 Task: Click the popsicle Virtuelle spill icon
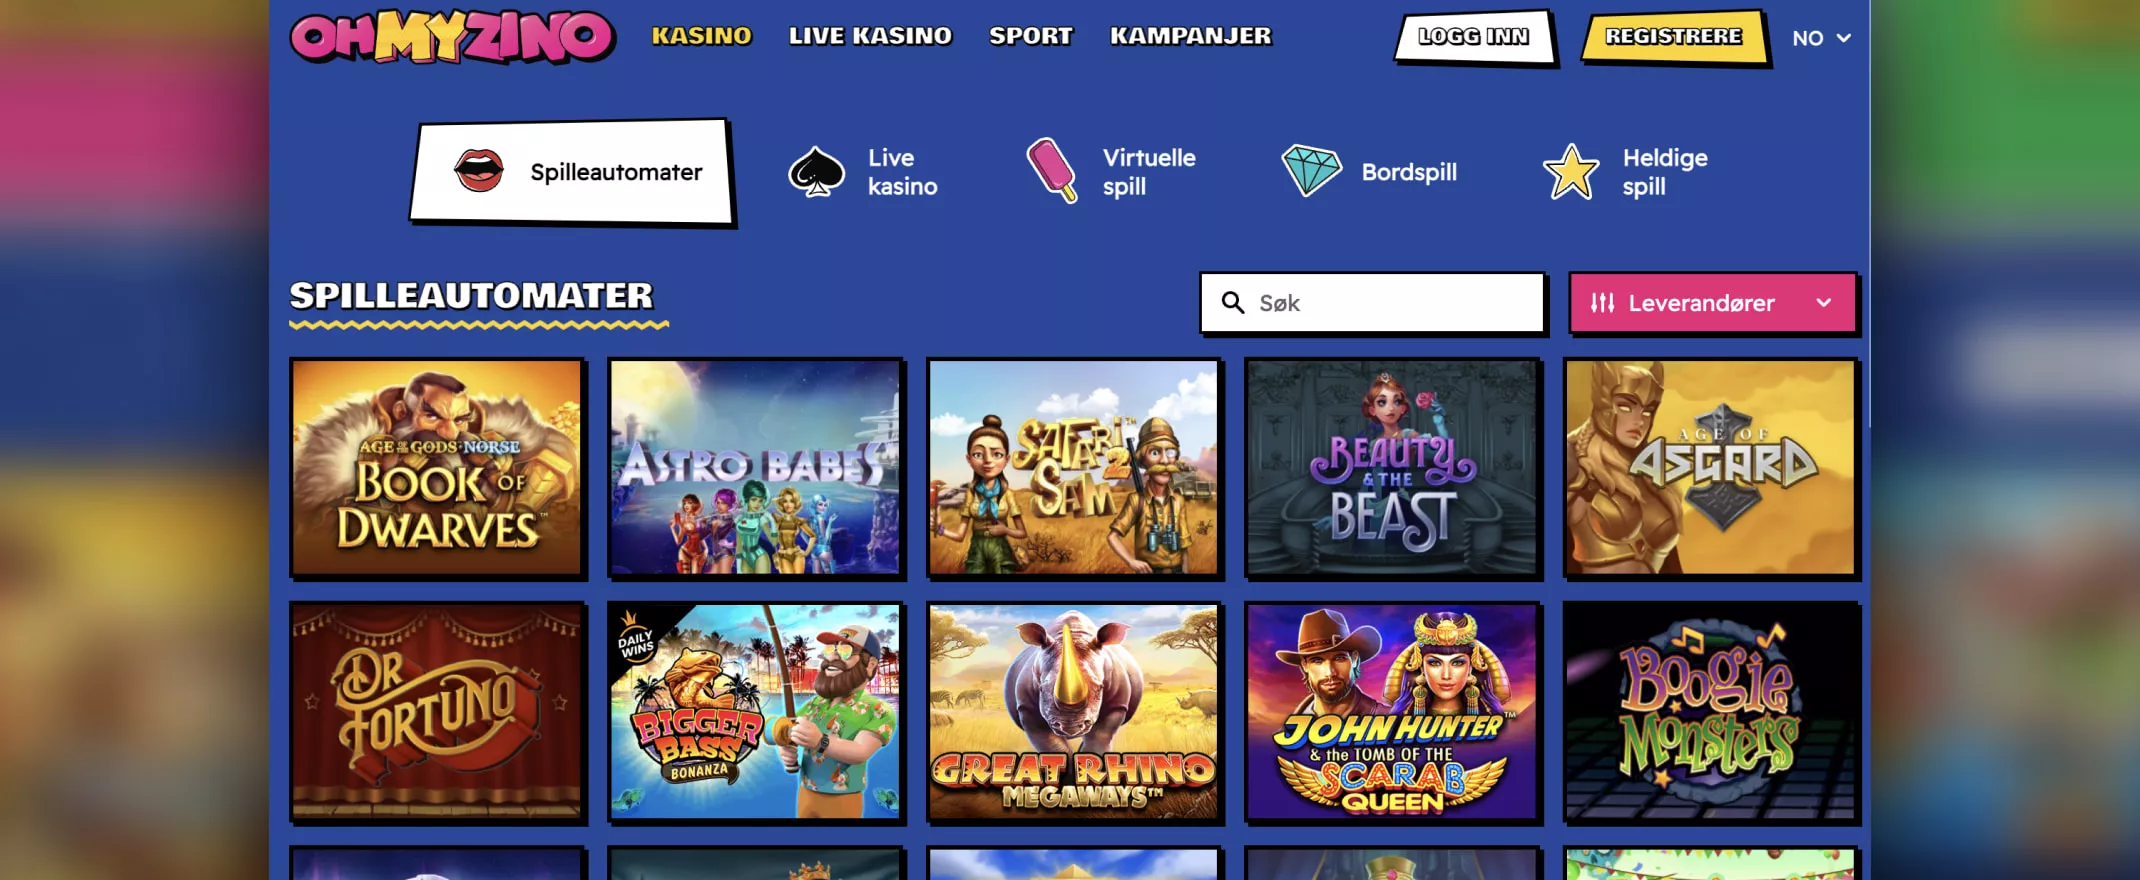point(1052,170)
